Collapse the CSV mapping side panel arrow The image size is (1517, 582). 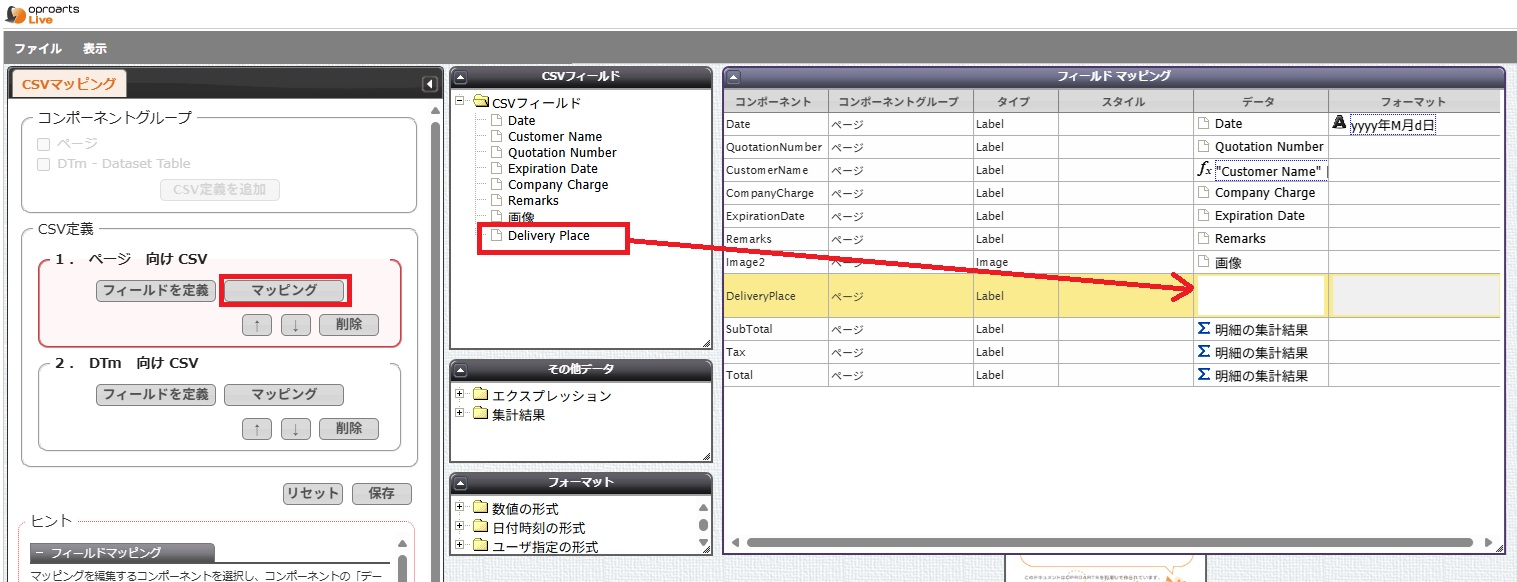428,85
